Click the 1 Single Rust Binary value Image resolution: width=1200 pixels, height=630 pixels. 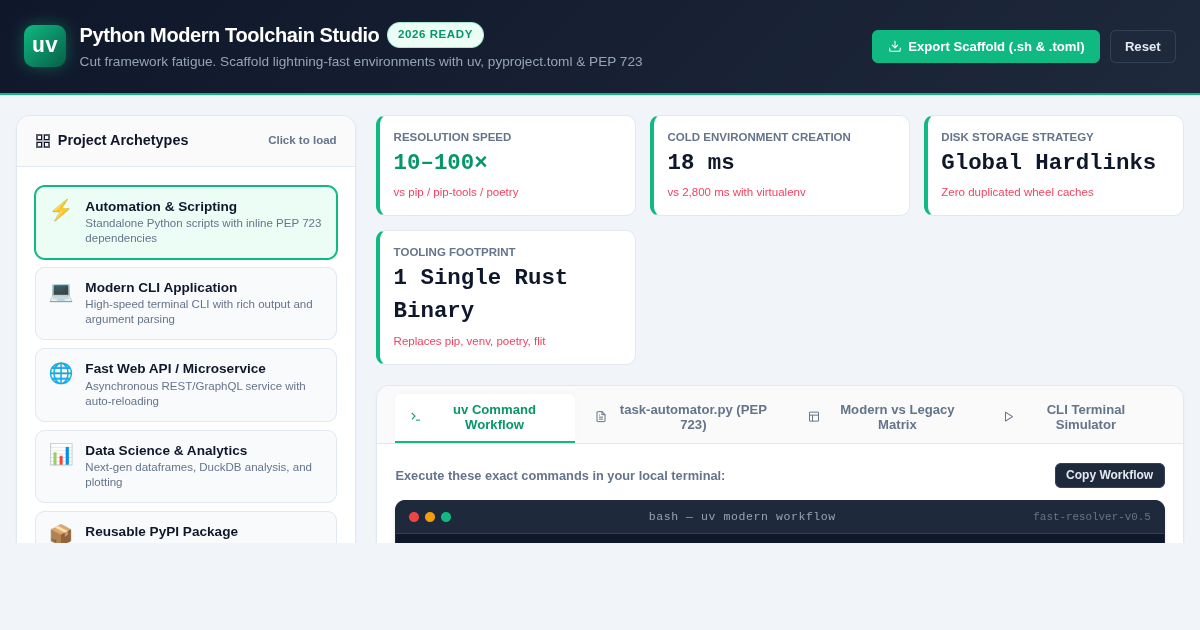click(x=481, y=294)
